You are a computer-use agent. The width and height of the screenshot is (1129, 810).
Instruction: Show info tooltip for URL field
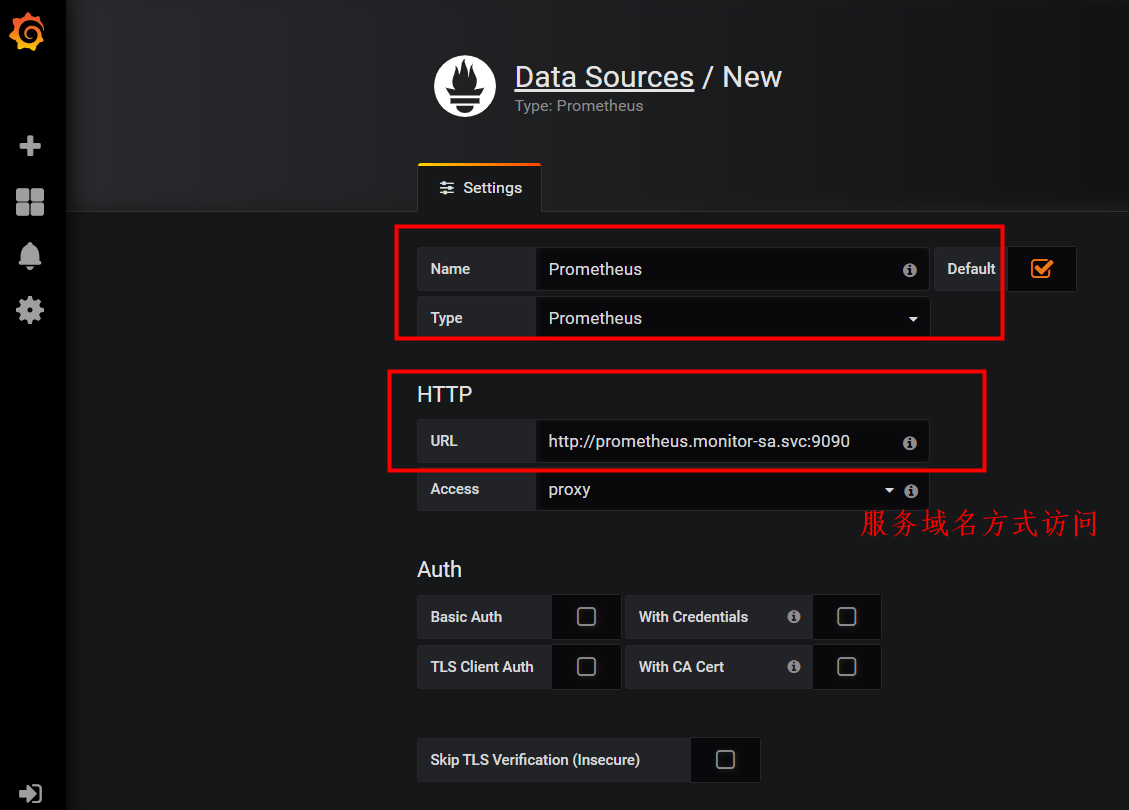pyautogui.click(x=909, y=443)
